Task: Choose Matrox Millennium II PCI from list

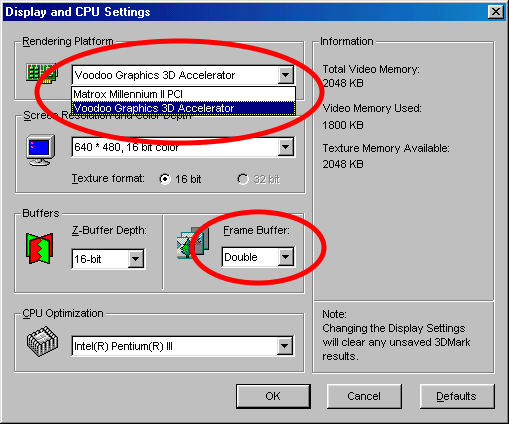Action: pyautogui.click(x=183, y=94)
